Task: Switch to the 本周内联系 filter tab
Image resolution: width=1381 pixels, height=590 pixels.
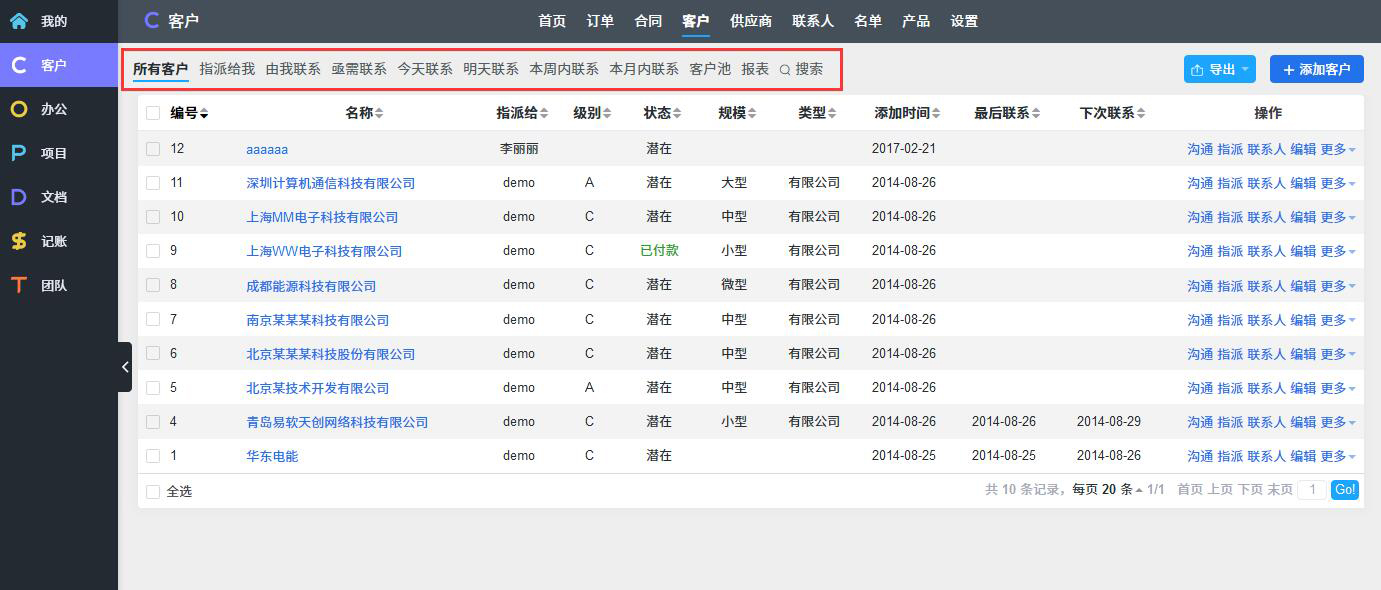Action: (x=564, y=69)
